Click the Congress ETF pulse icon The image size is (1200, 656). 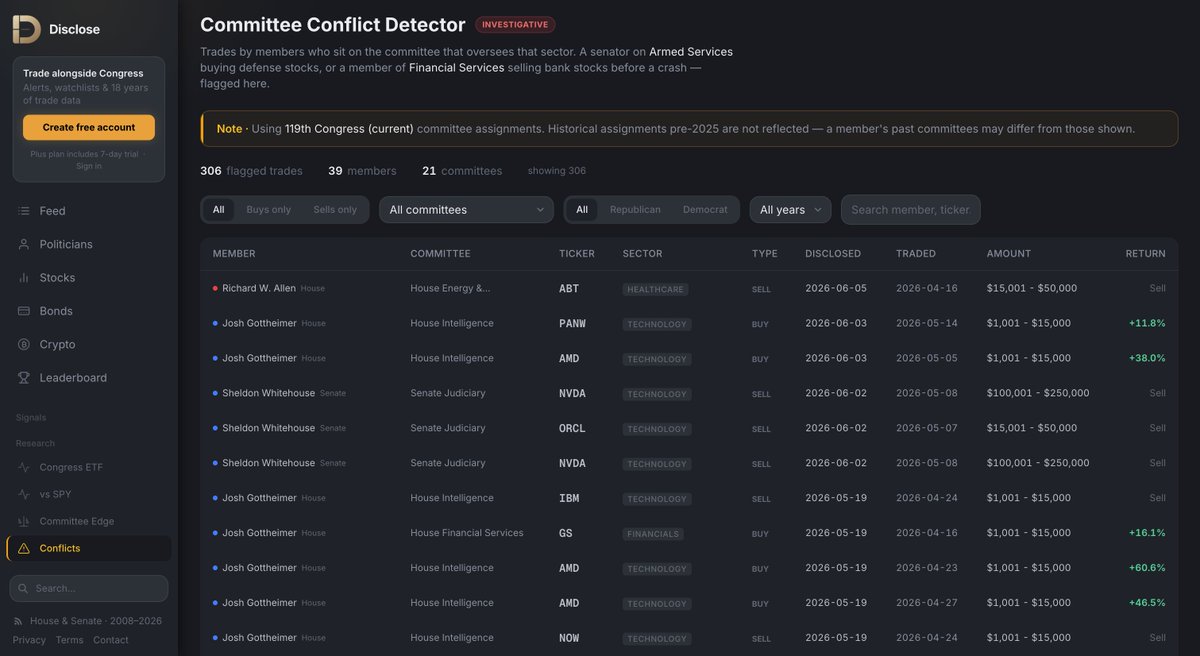click(24, 467)
